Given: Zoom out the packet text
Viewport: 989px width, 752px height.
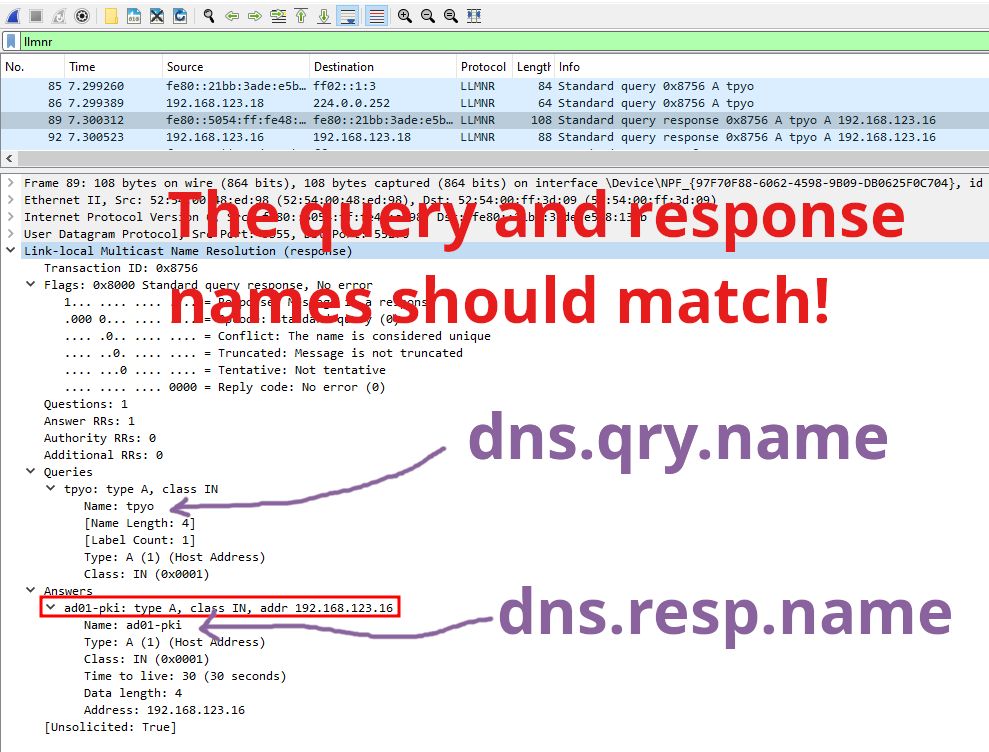Looking at the screenshot, I should click(428, 16).
